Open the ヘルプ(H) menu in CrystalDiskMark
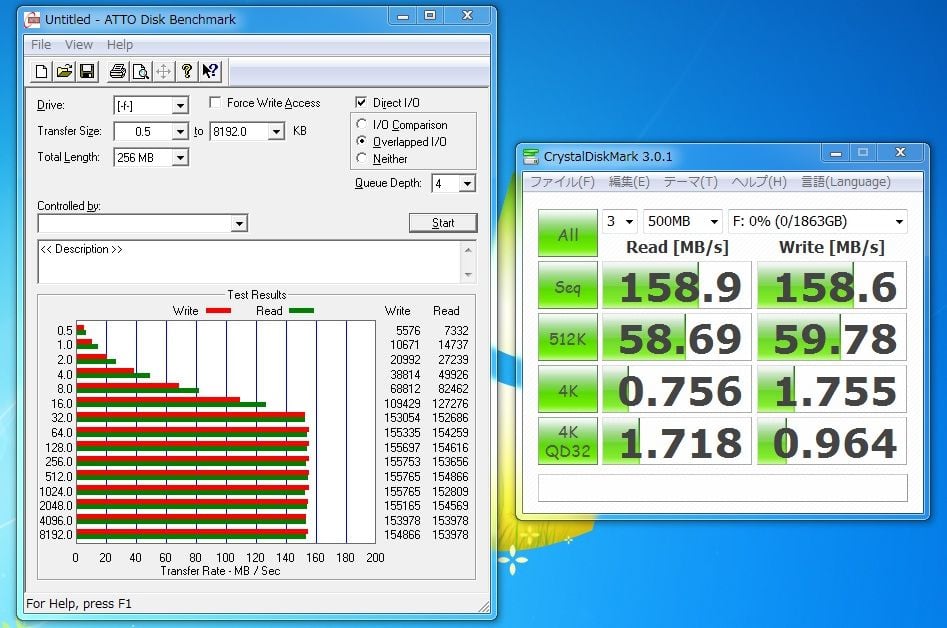This screenshot has width=947, height=628. tap(759, 182)
